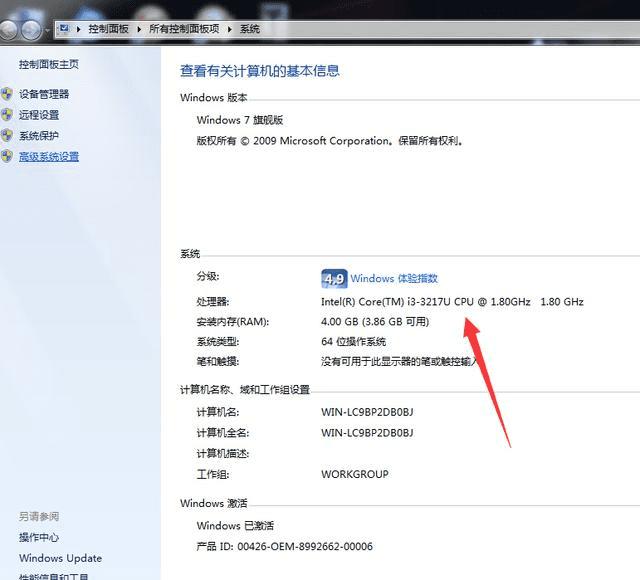Click 计算机全名 value WIN-LC9BP2DB0BJ
Screen dimensions: 640x580
pos(367,433)
